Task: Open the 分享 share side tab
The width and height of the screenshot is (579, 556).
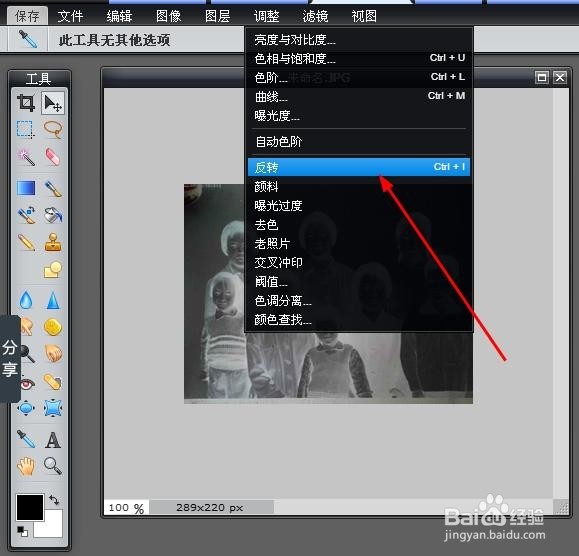Action: click(x=10, y=358)
